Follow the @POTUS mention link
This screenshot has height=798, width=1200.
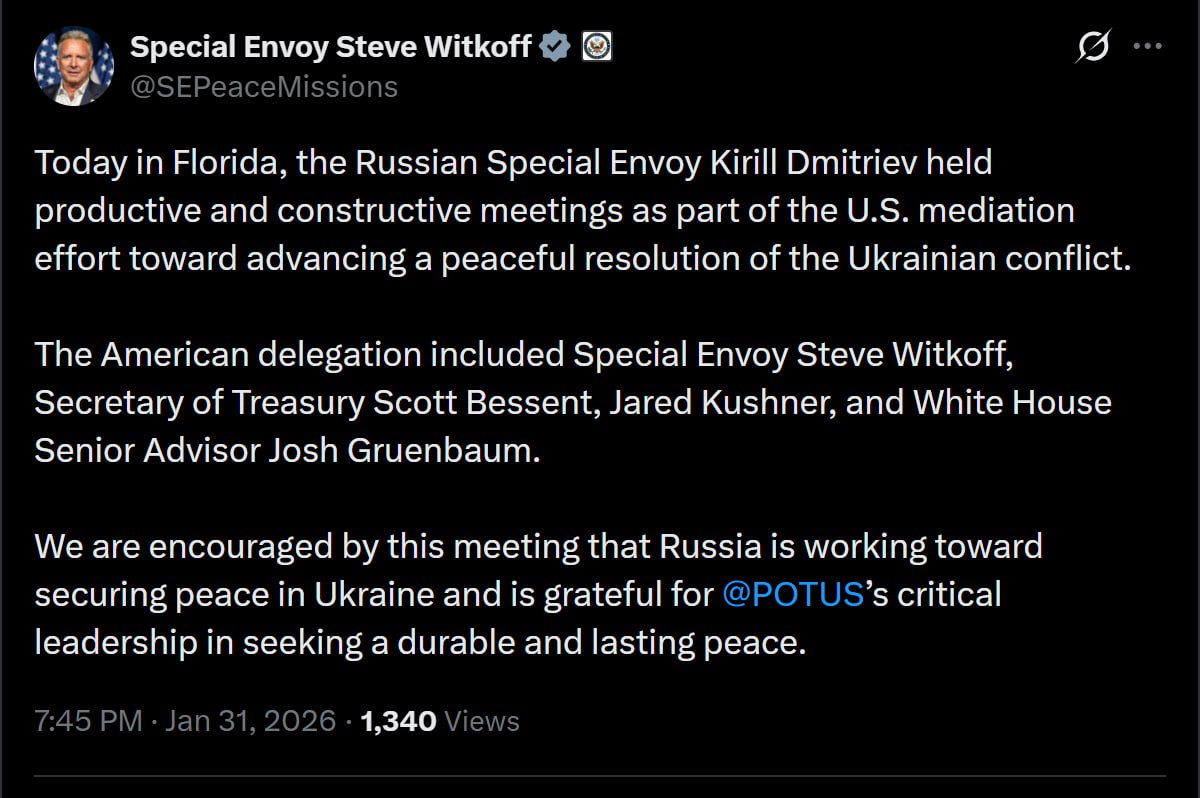point(792,594)
